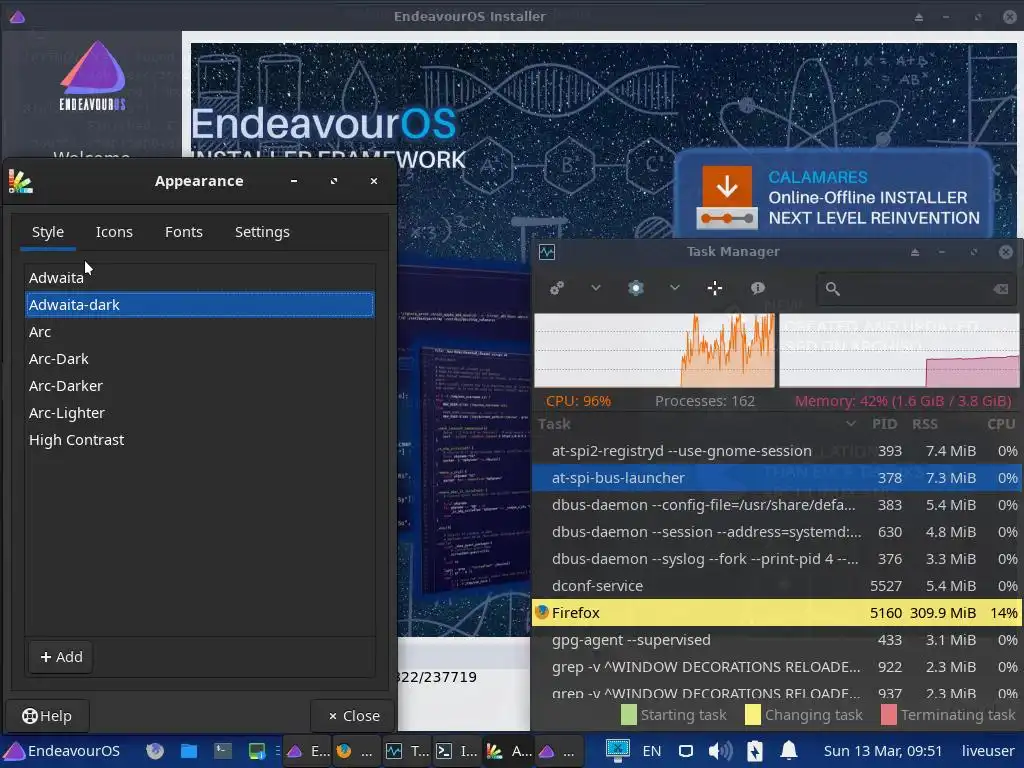Click the Task Manager title bar app icon

547,252
